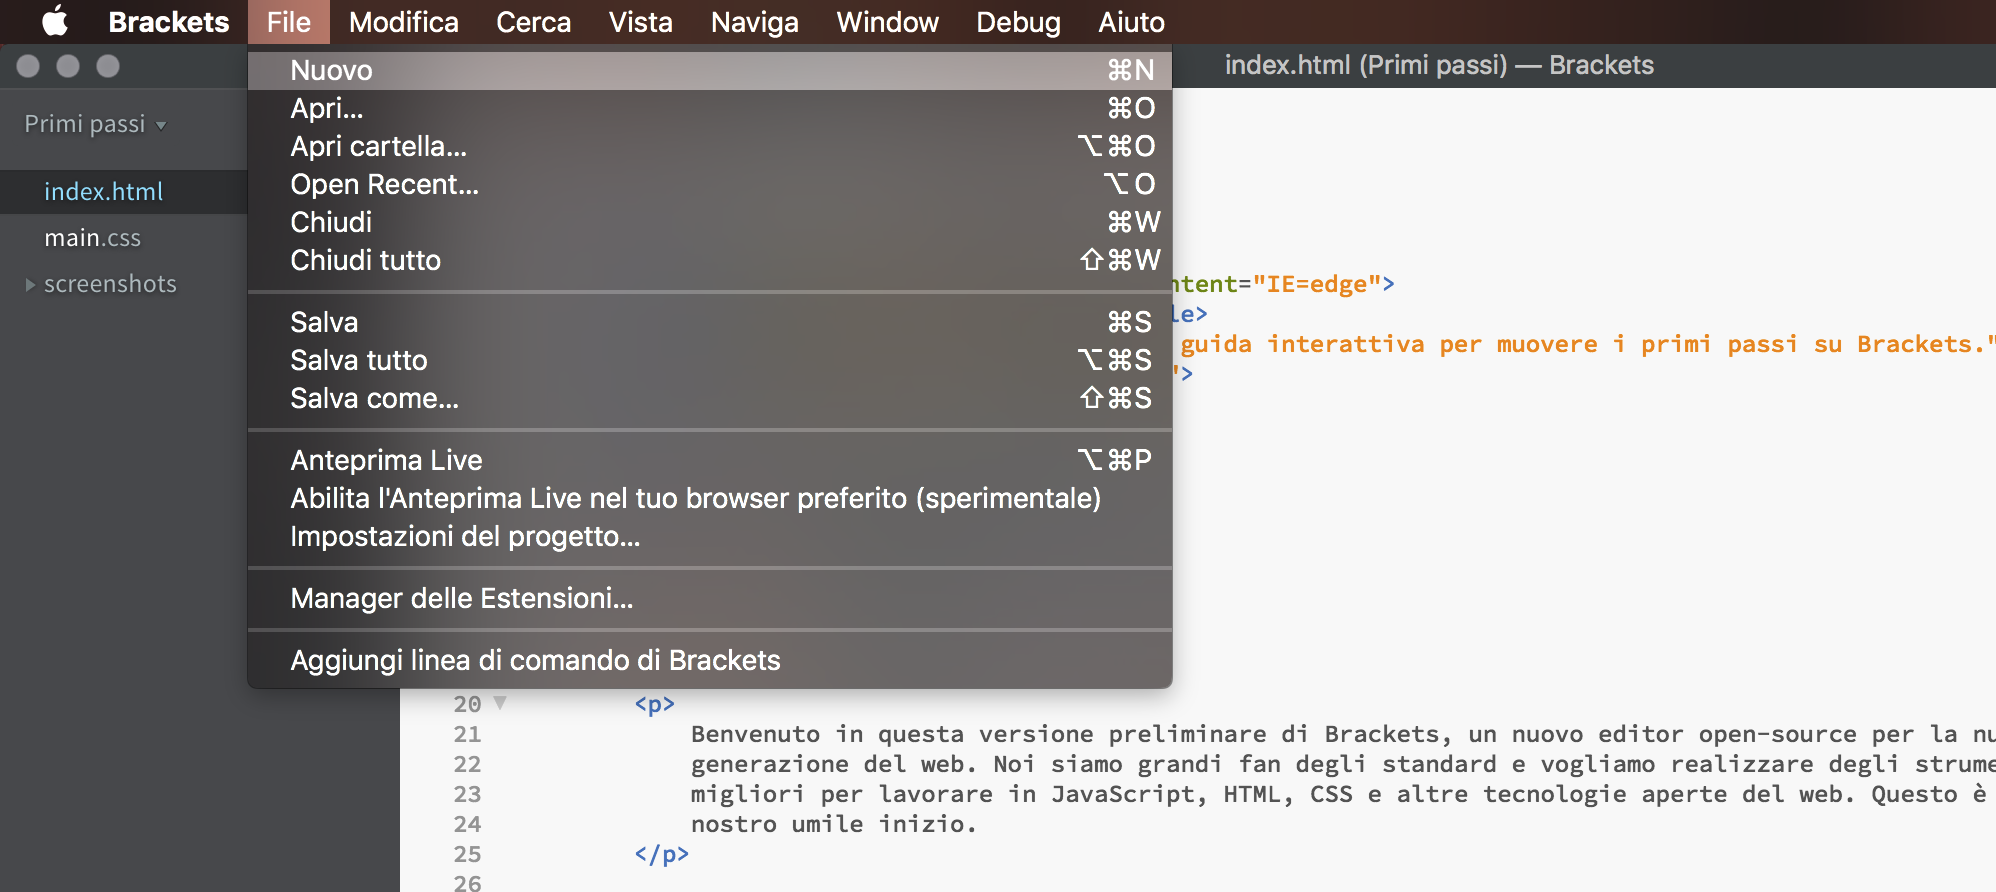Select index.html in the sidebar
The image size is (1996, 892).
(x=103, y=191)
